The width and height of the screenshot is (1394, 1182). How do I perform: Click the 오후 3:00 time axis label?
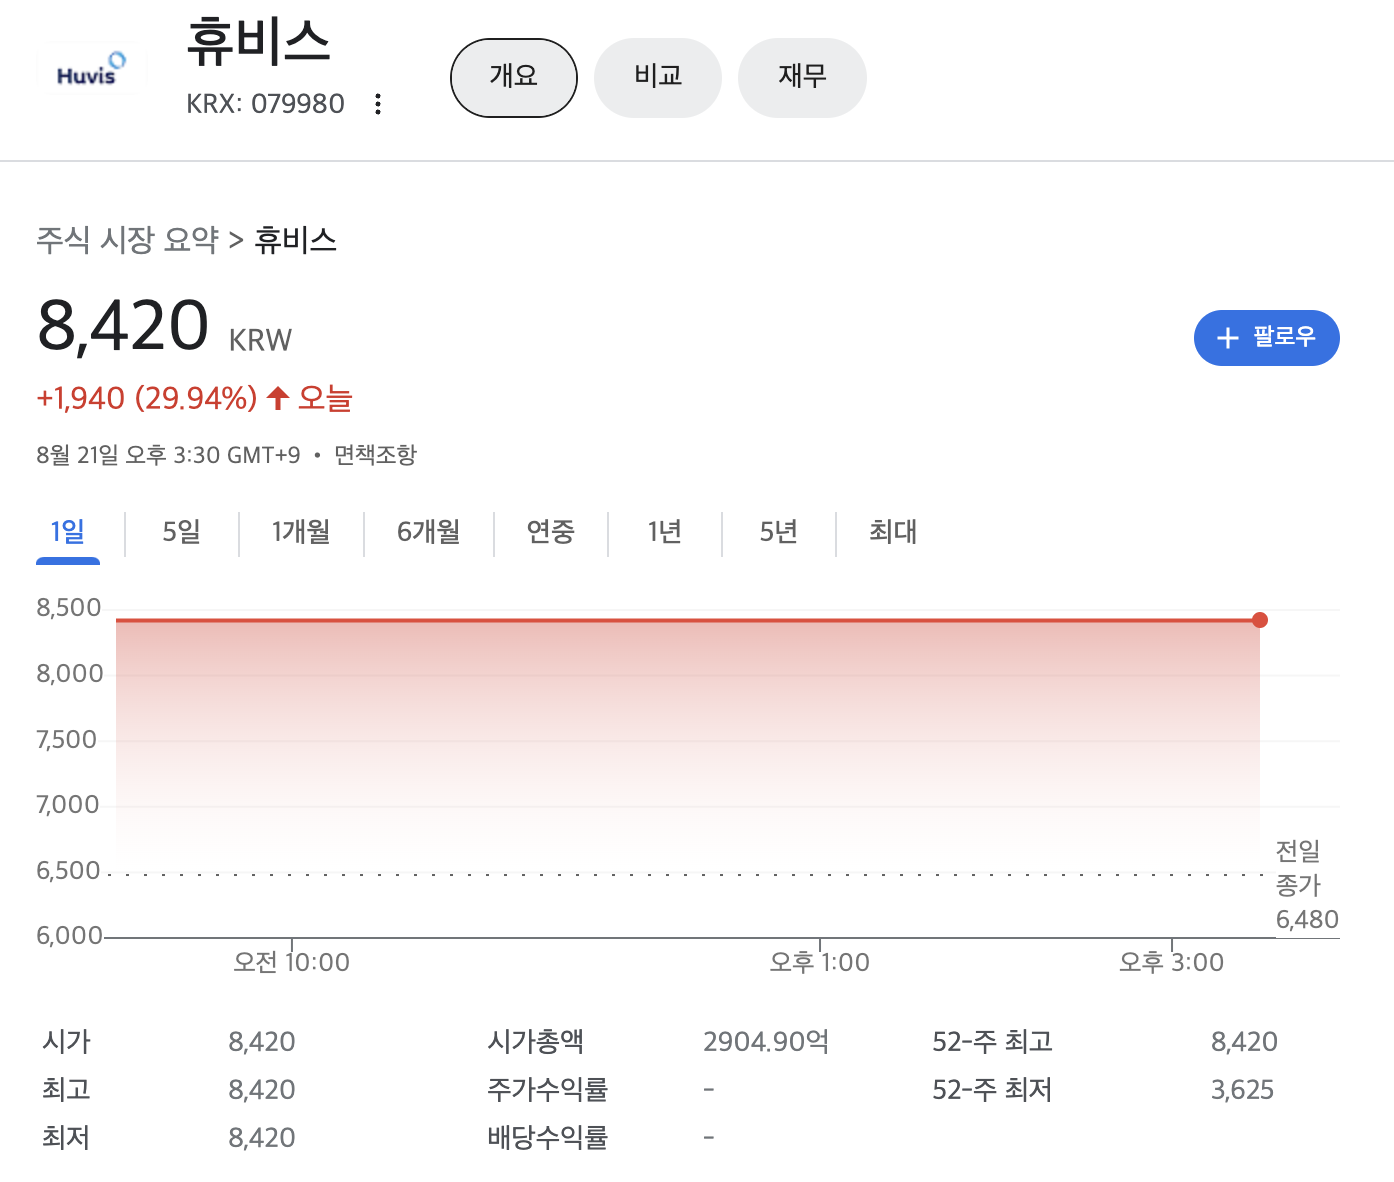coord(1171,963)
